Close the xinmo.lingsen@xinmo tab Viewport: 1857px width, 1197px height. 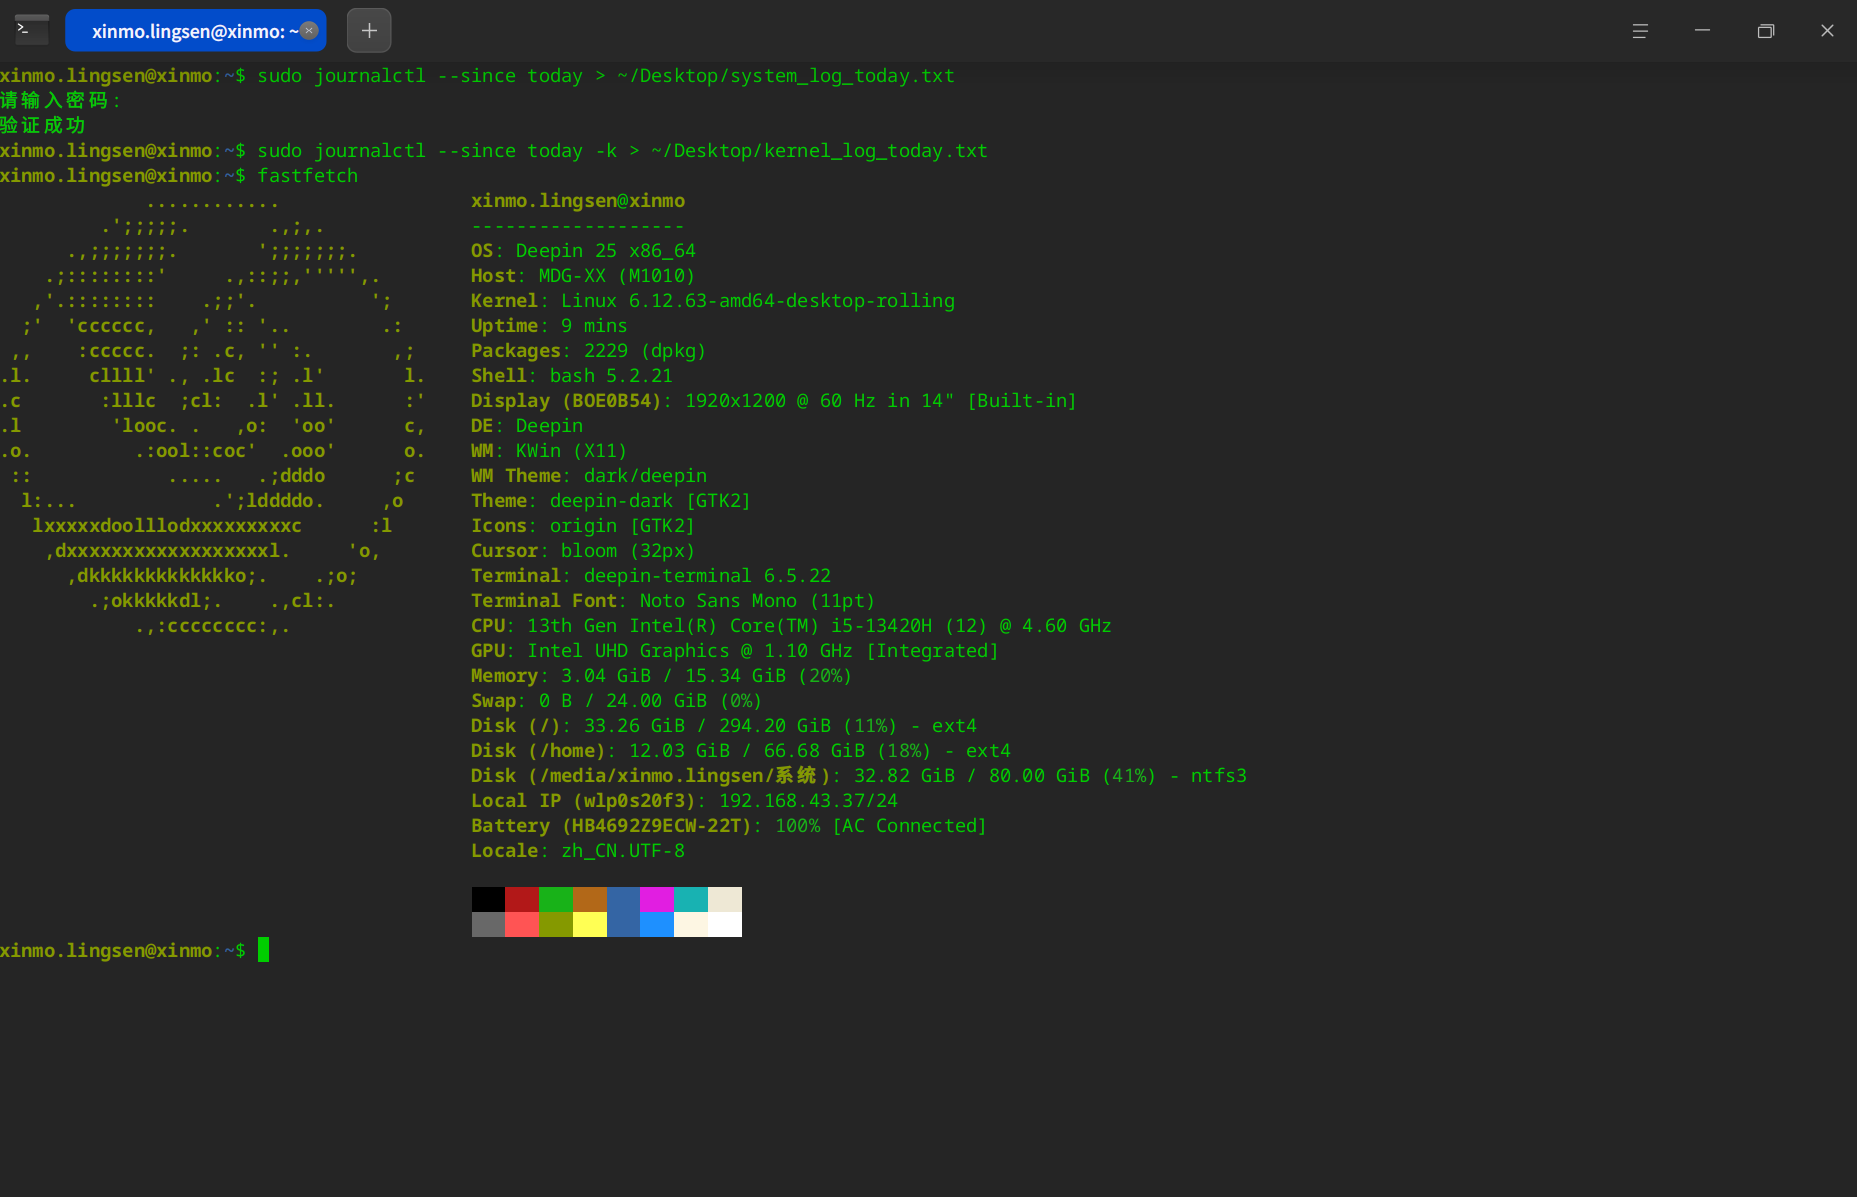tap(310, 31)
